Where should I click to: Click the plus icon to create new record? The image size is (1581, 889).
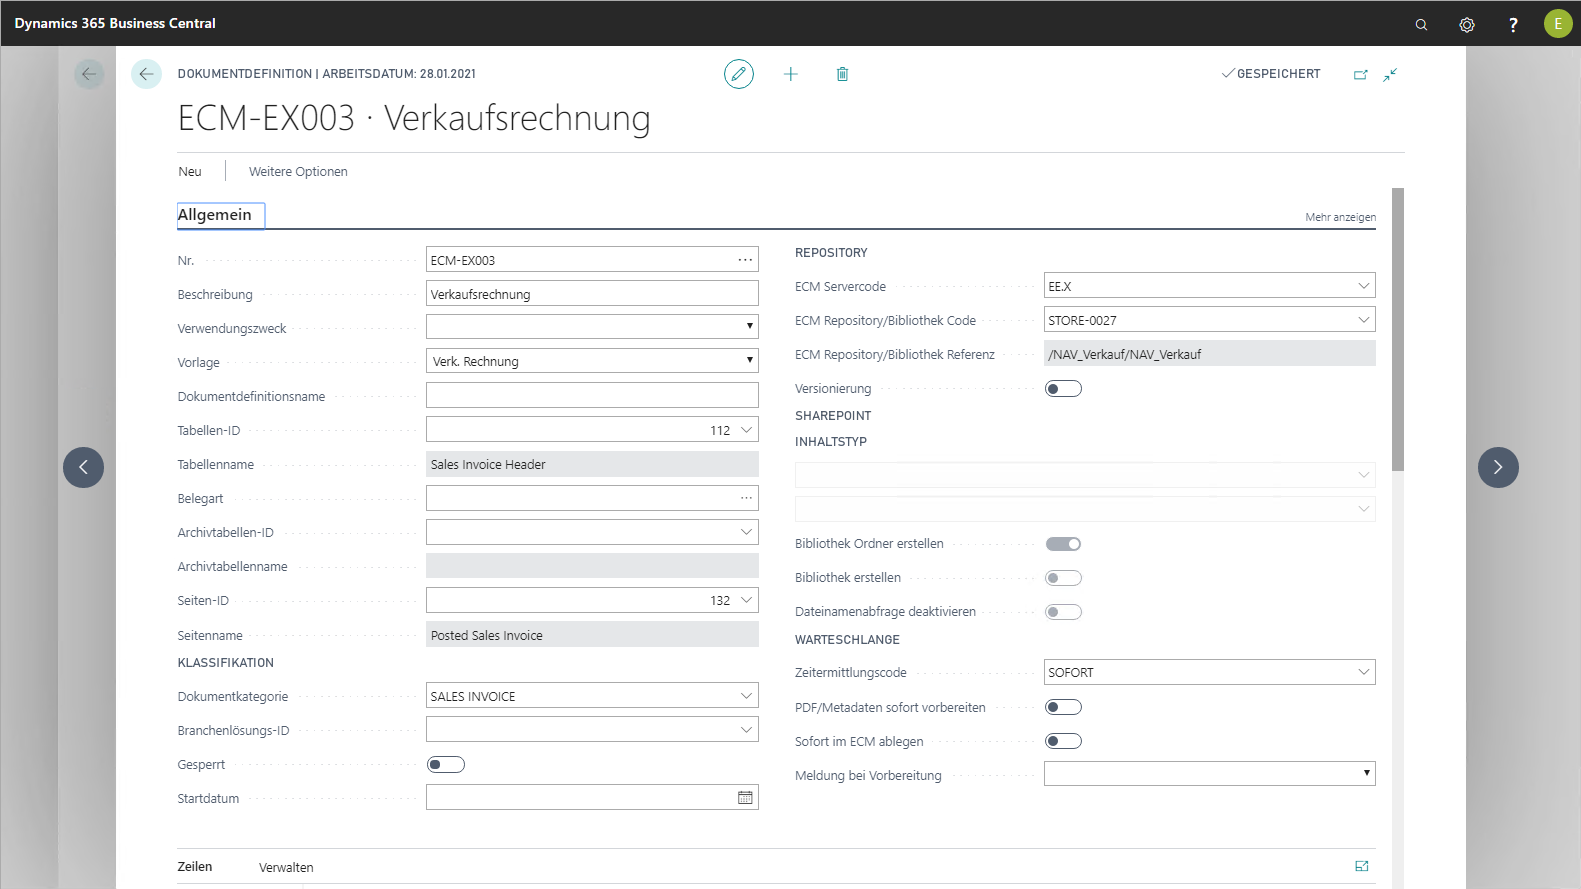pyautogui.click(x=790, y=74)
